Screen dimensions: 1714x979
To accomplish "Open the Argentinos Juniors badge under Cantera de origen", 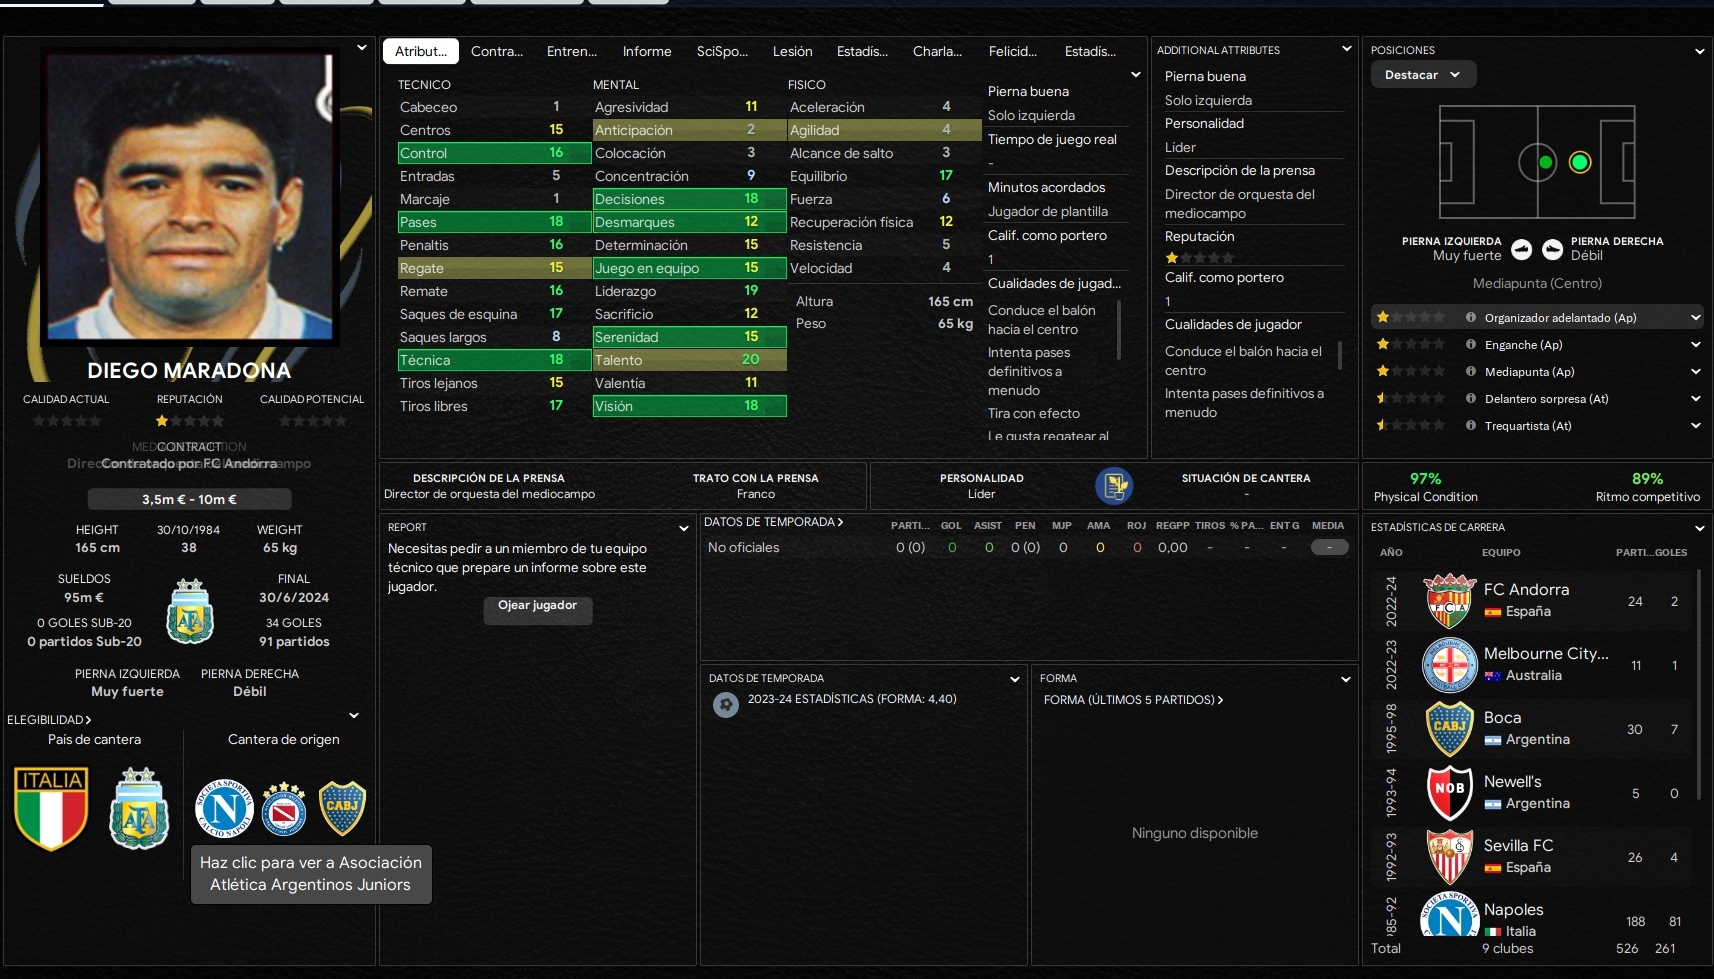I will pyautogui.click(x=284, y=808).
